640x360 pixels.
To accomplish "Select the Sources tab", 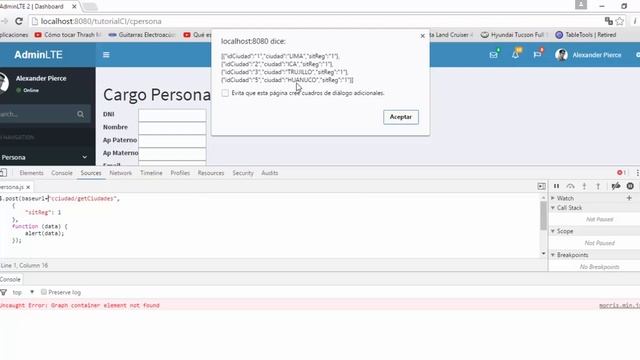I will (x=91, y=173).
